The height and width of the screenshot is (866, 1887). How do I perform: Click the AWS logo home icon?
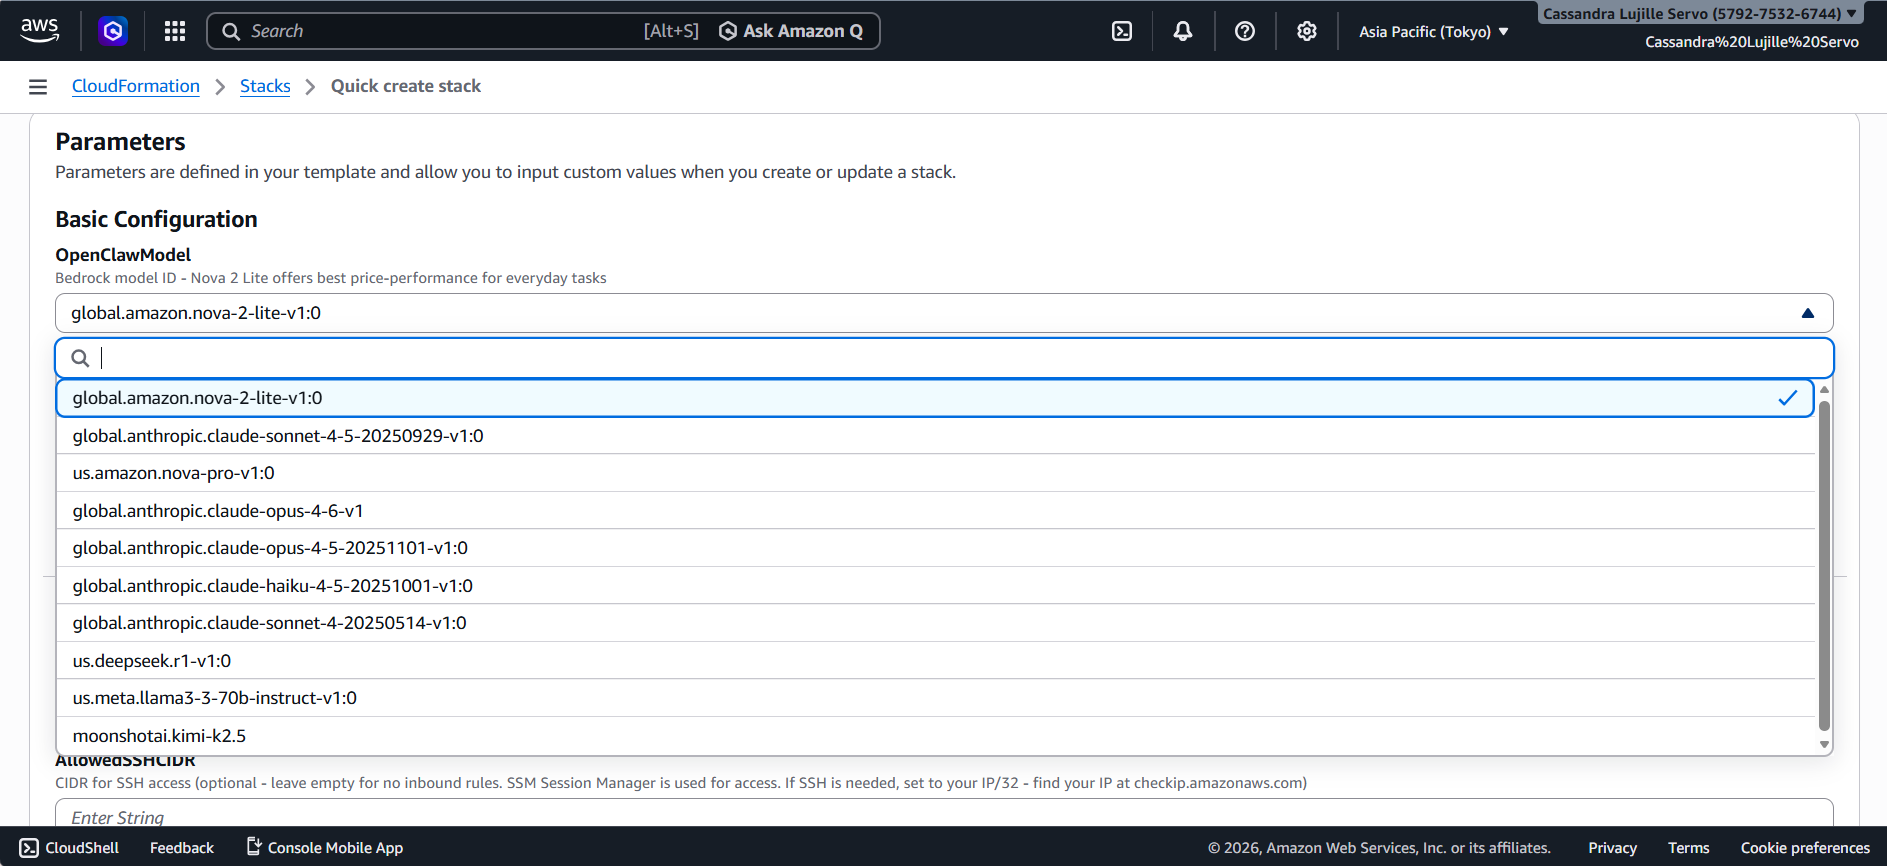coord(40,30)
